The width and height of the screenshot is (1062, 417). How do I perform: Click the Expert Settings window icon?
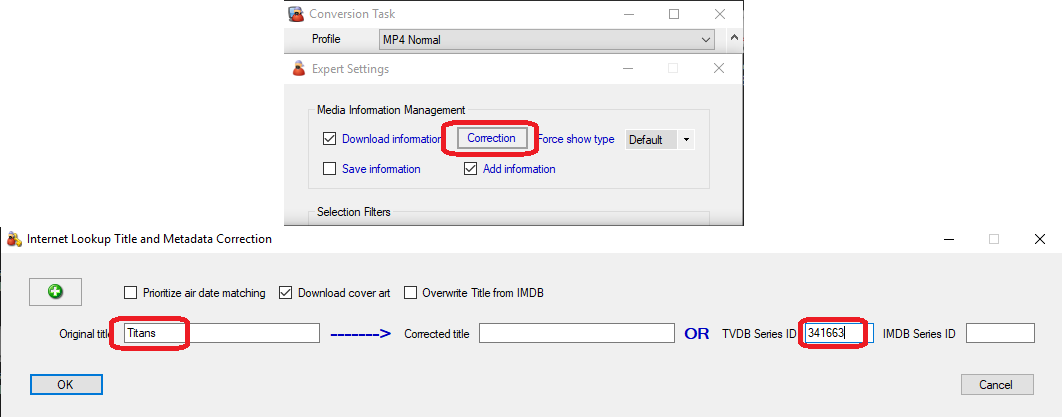pos(297,69)
